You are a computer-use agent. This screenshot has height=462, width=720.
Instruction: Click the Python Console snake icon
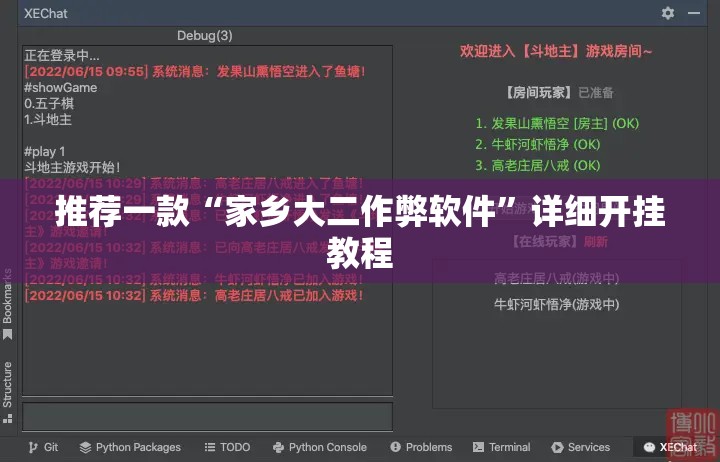(278, 447)
